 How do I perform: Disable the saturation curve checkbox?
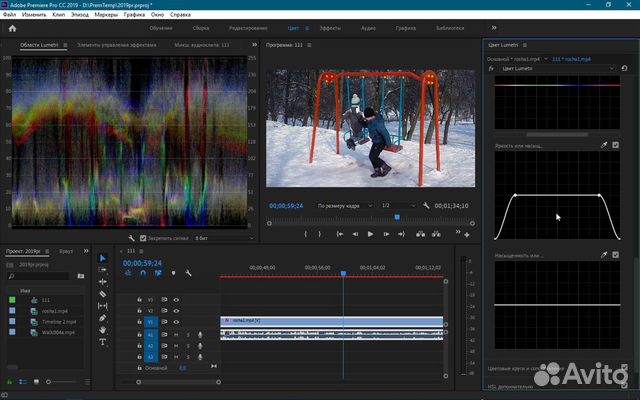615,256
